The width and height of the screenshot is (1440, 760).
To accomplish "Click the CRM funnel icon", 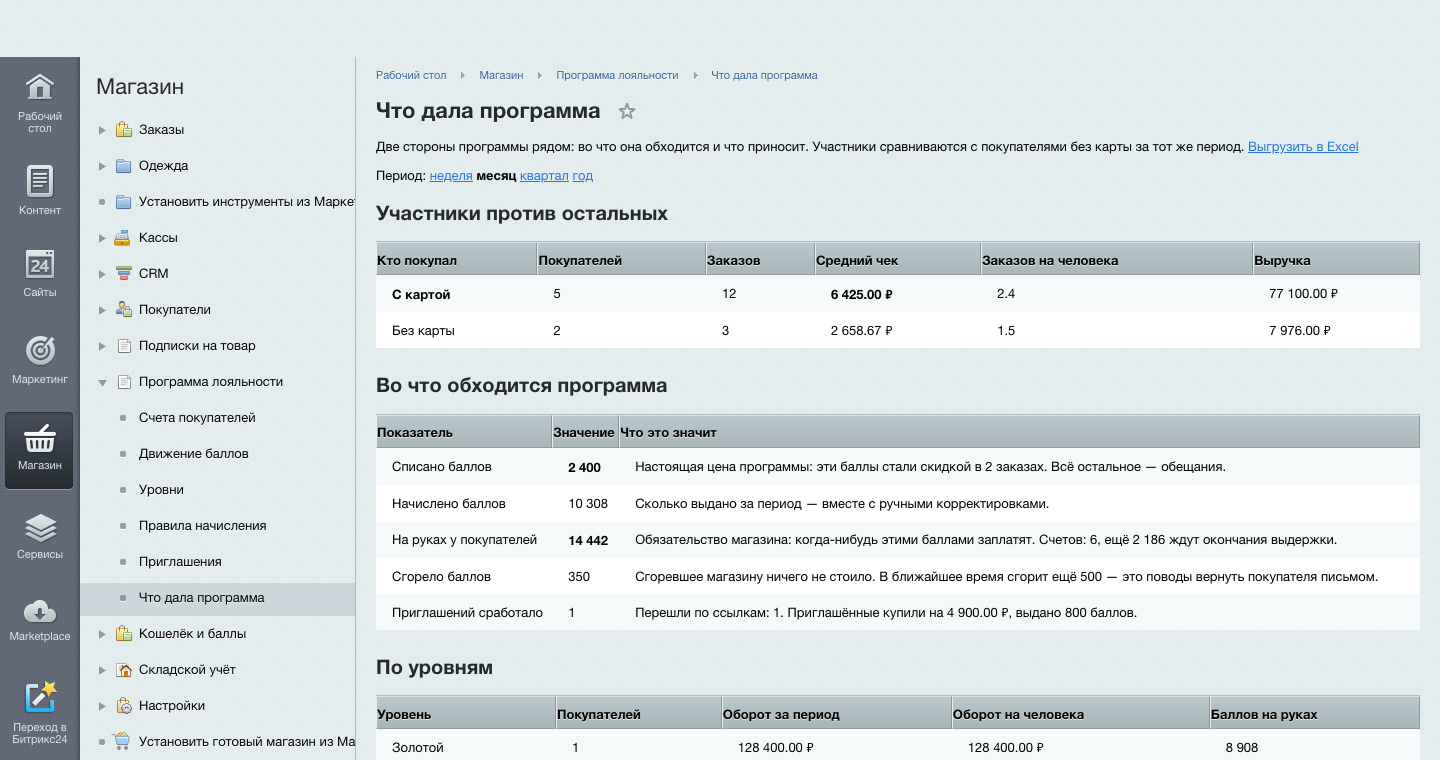I will (124, 273).
